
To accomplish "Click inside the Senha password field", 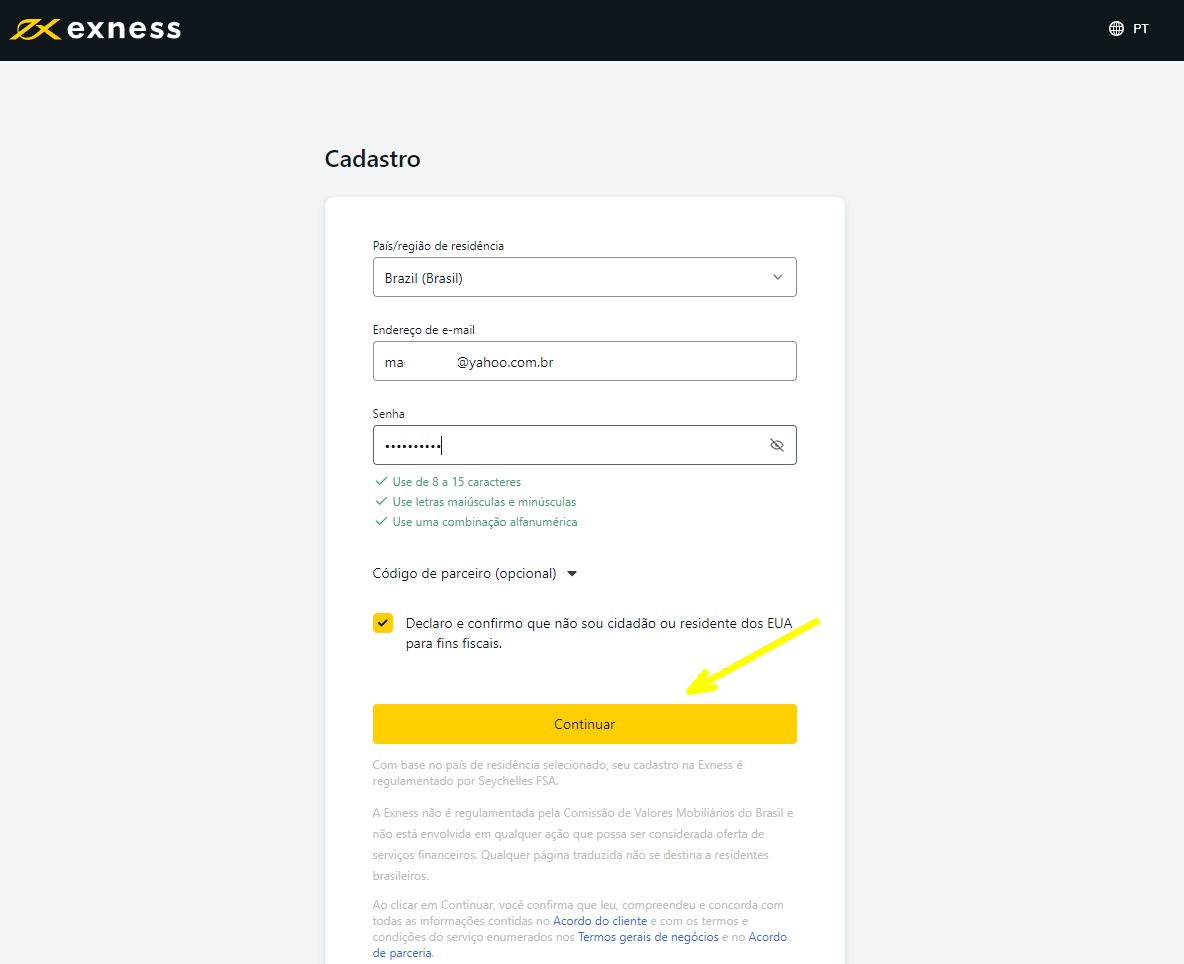I will (570, 445).
